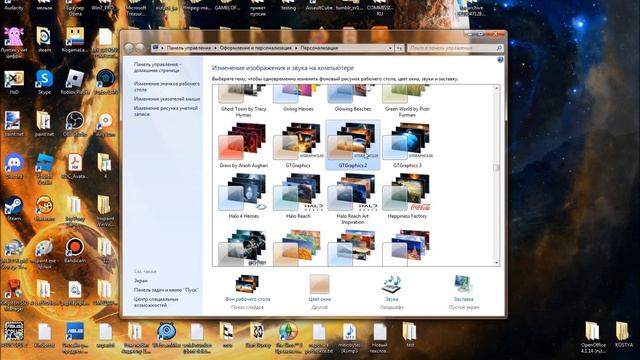
Task: Open Изменение указателей мыши link
Action: [167, 99]
